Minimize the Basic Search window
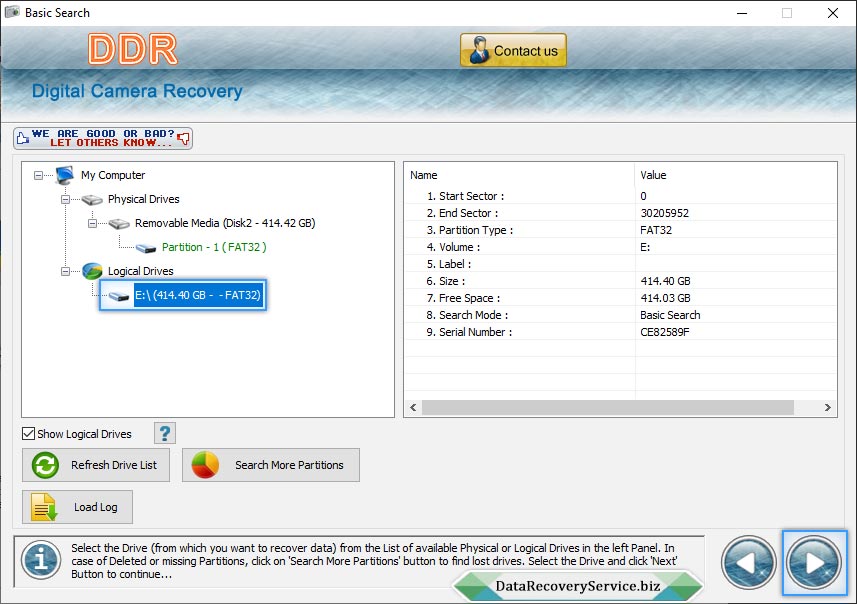This screenshot has height=604, width=857. 742,13
